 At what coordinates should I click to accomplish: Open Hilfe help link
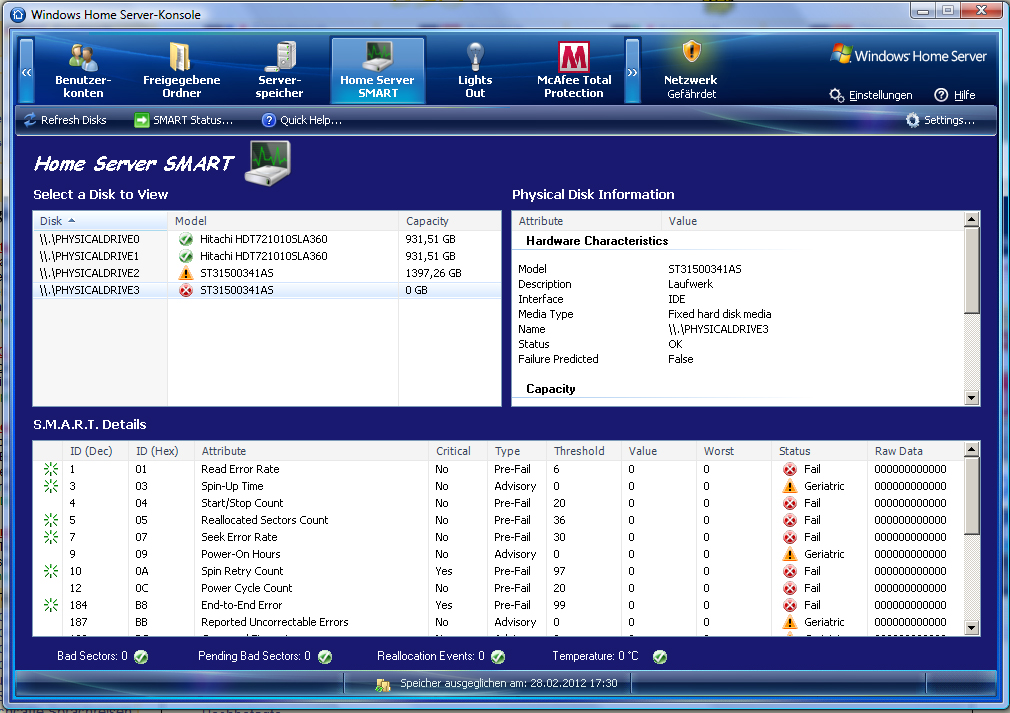point(955,95)
